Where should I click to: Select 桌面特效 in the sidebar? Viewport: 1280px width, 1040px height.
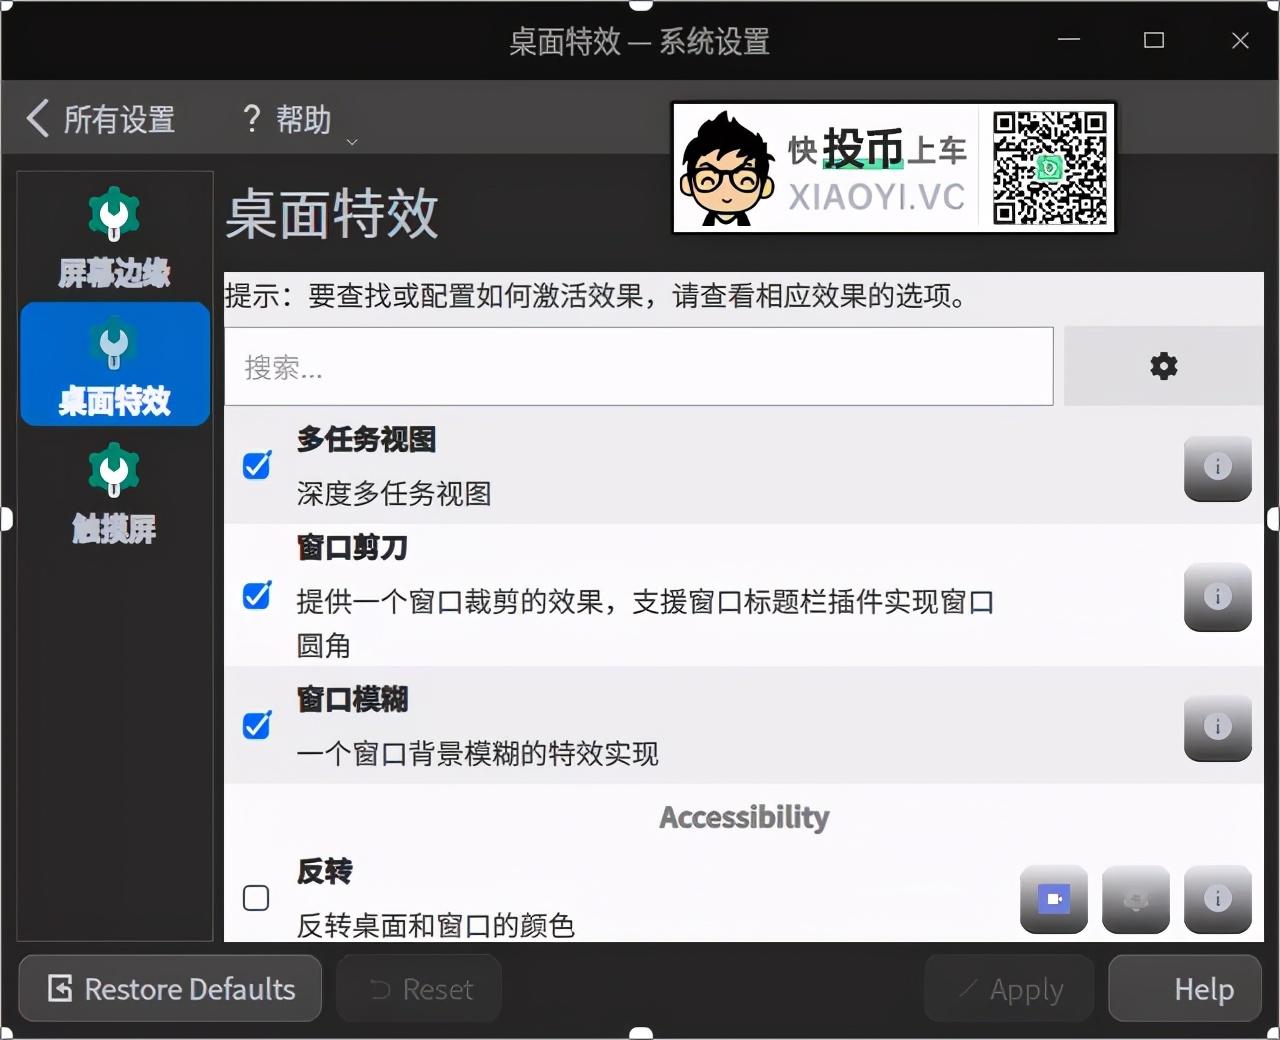[114, 364]
